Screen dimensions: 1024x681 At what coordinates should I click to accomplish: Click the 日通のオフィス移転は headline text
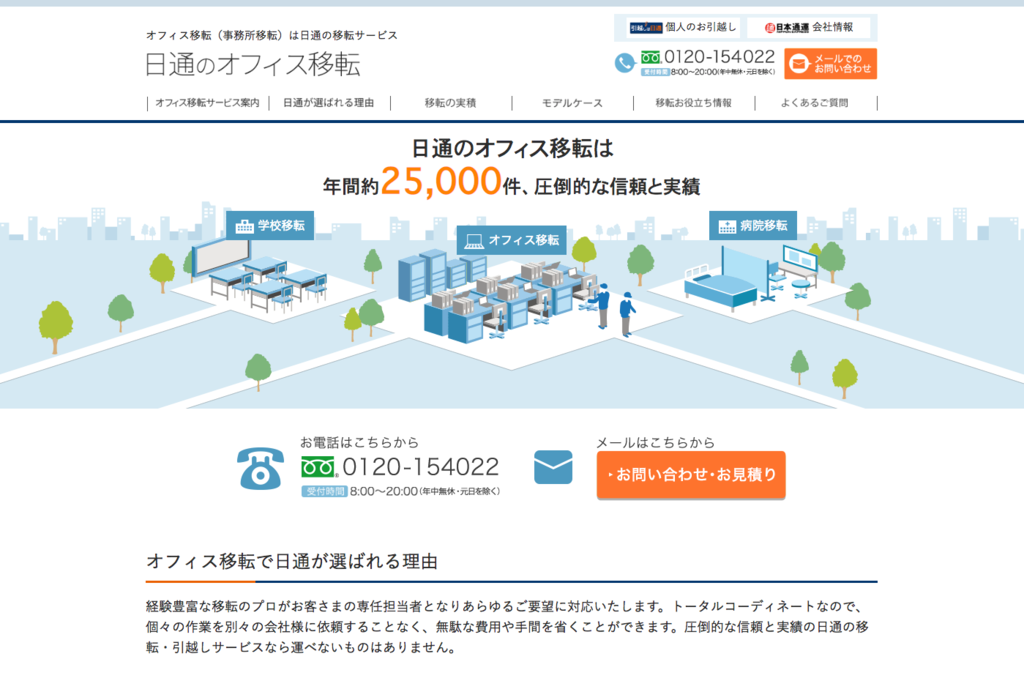(512, 148)
